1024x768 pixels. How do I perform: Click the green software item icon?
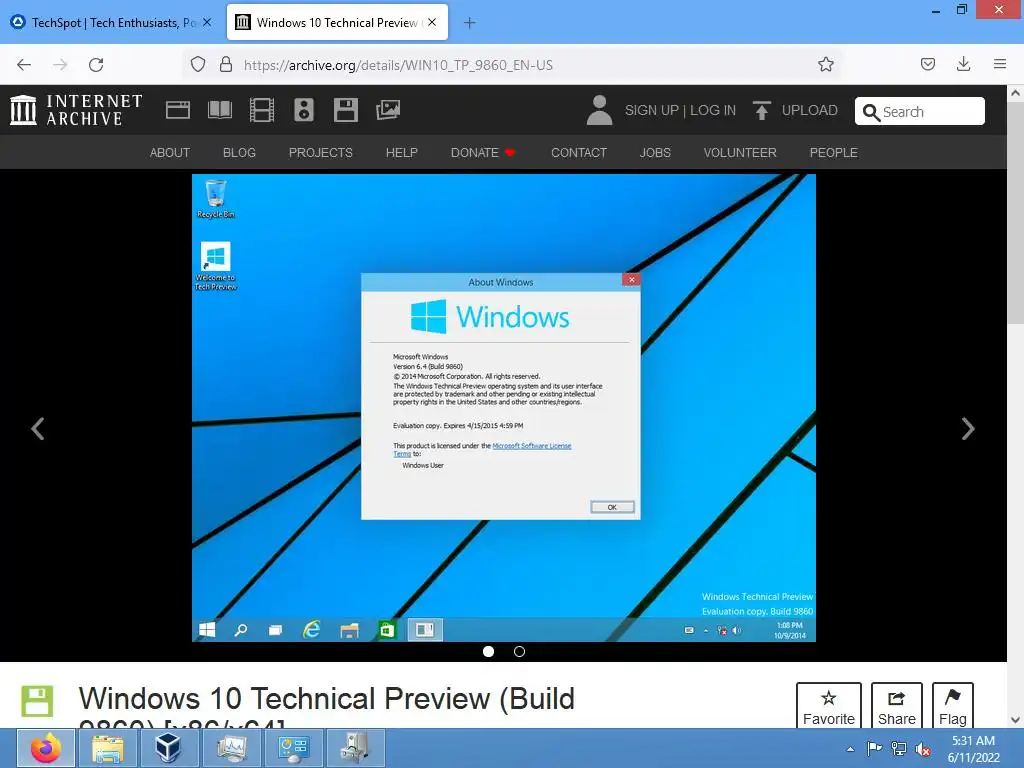[x=37, y=701]
